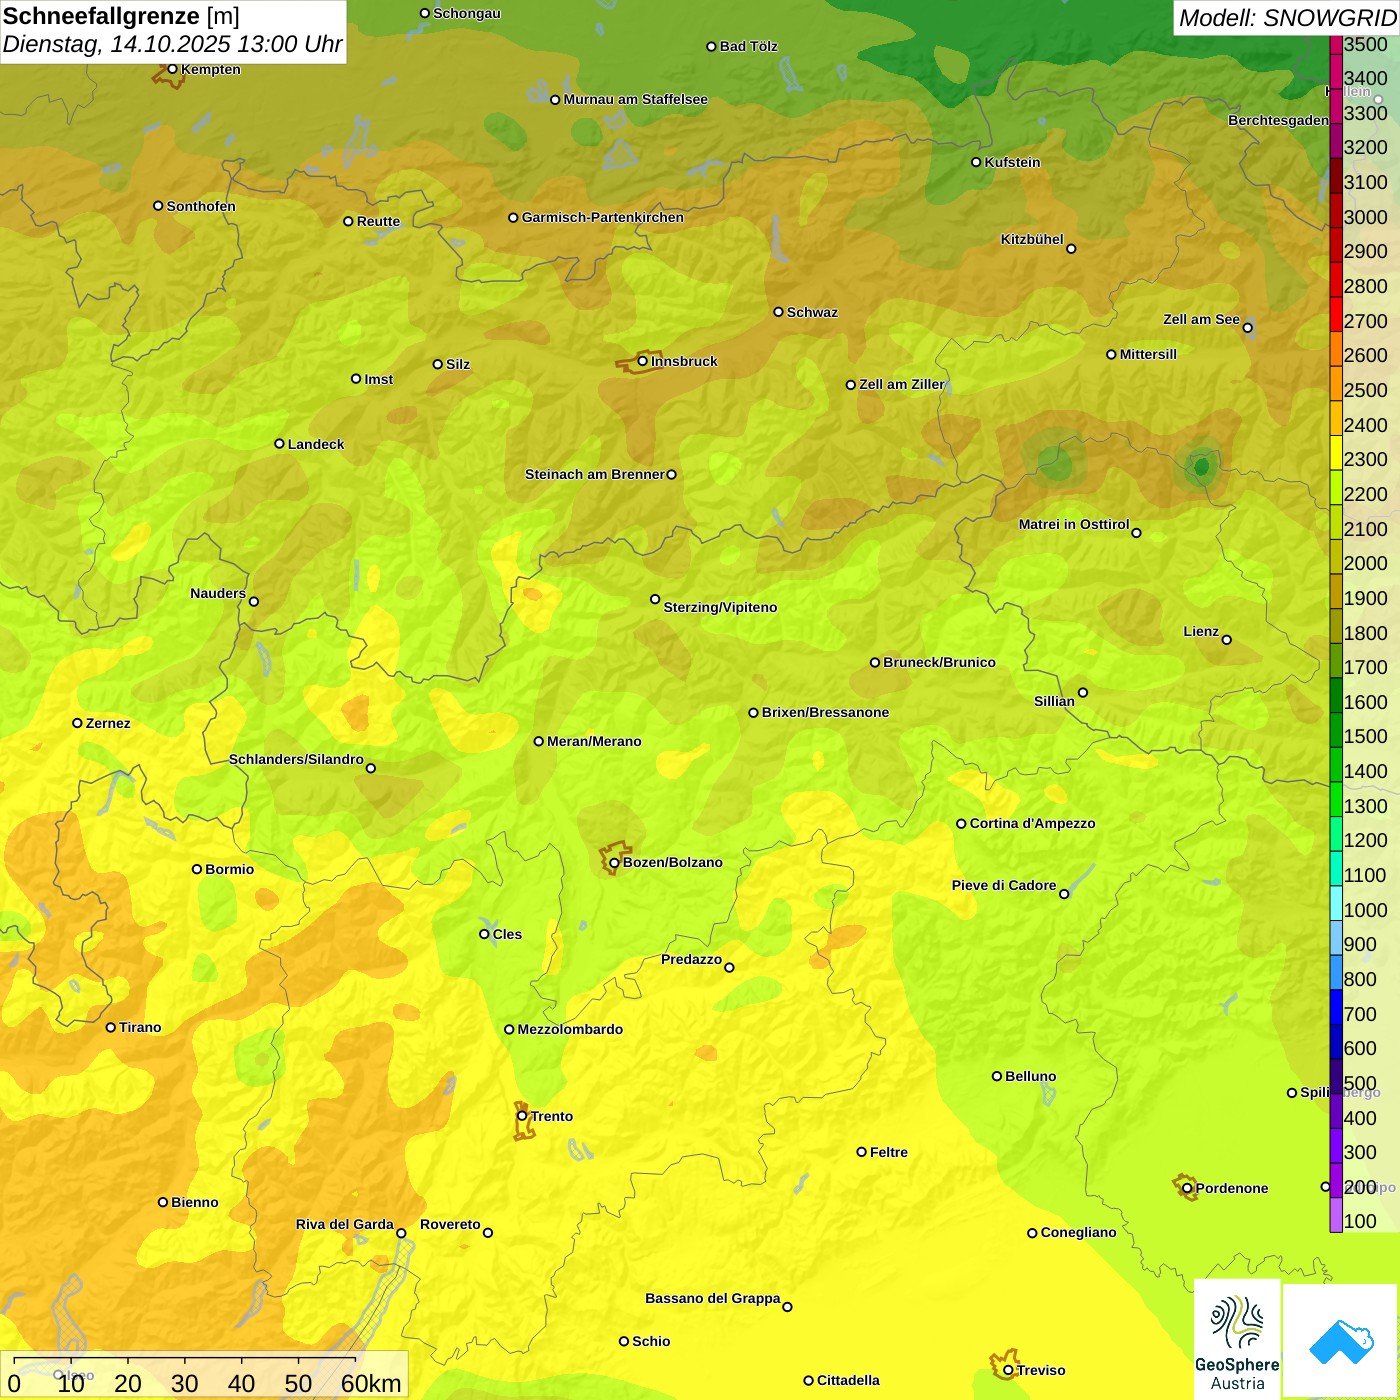Click the Bozen/Bolzano city marker

tap(614, 862)
